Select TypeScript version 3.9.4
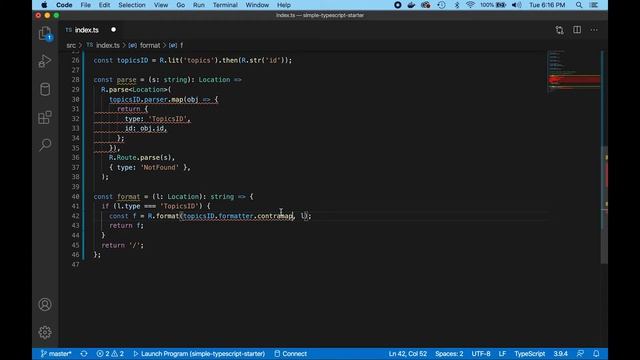This screenshot has width=640, height=360. click(560, 354)
